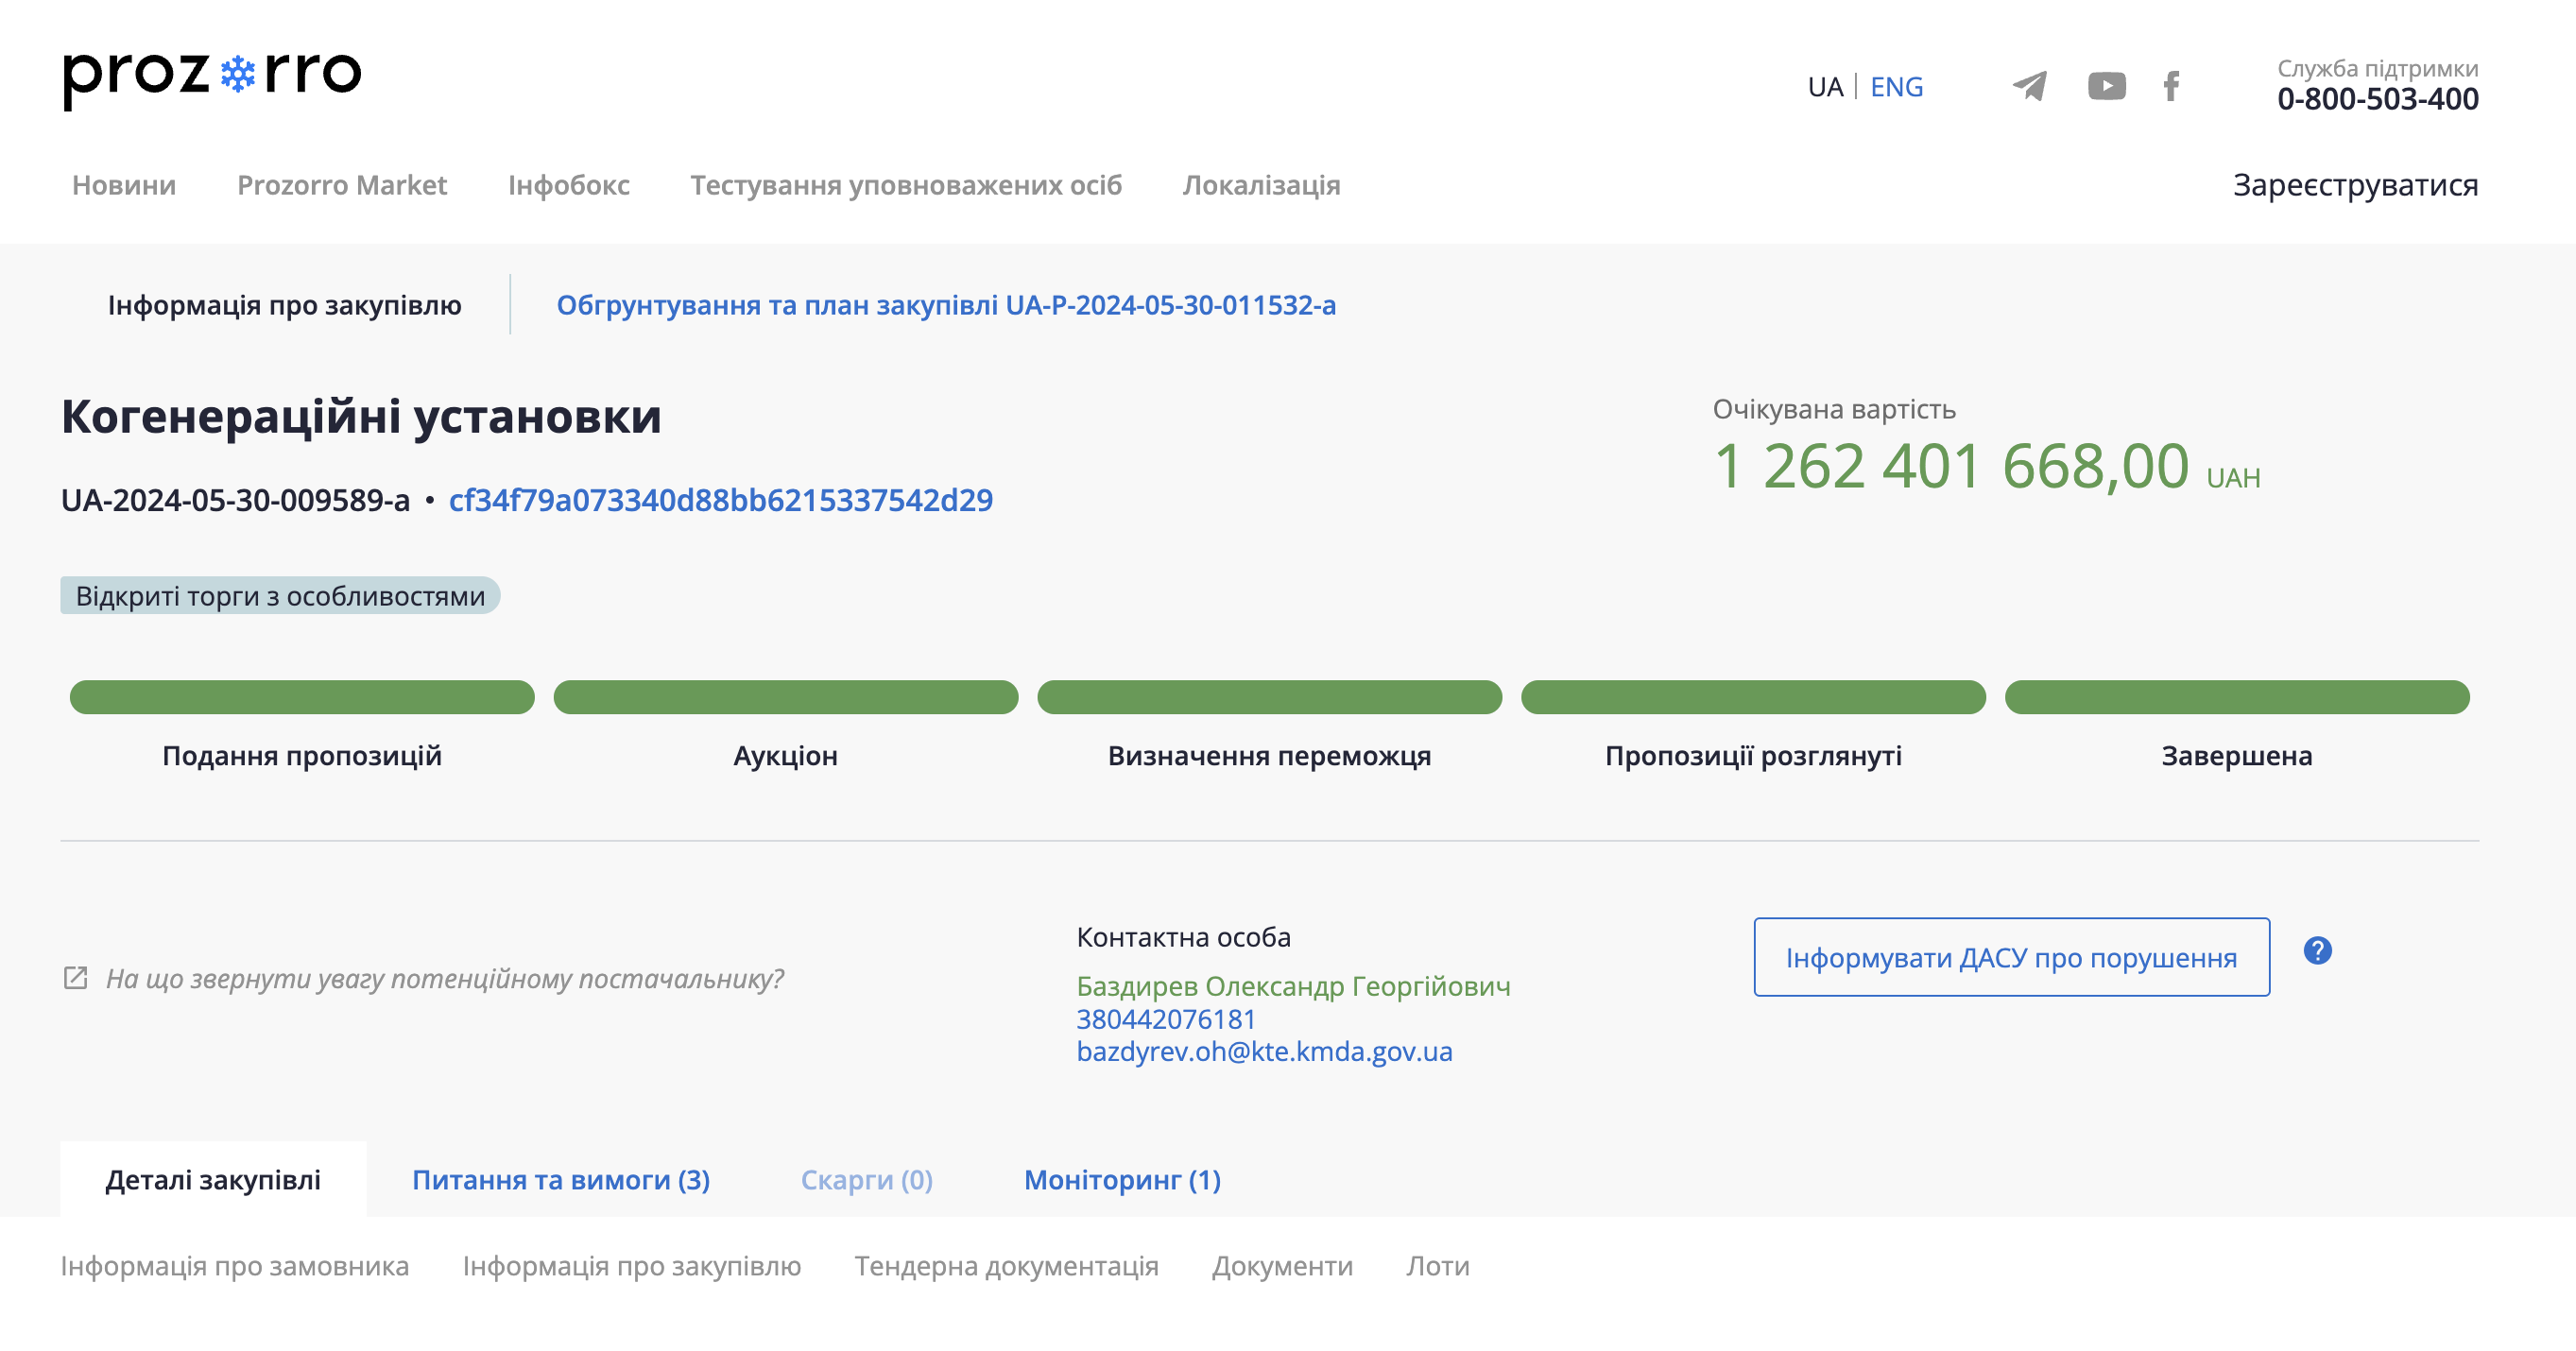Switch to the Моніторинг (1) tab
The width and height of the screenshot is (2576, 1351).
[x=1121, y=1179]
